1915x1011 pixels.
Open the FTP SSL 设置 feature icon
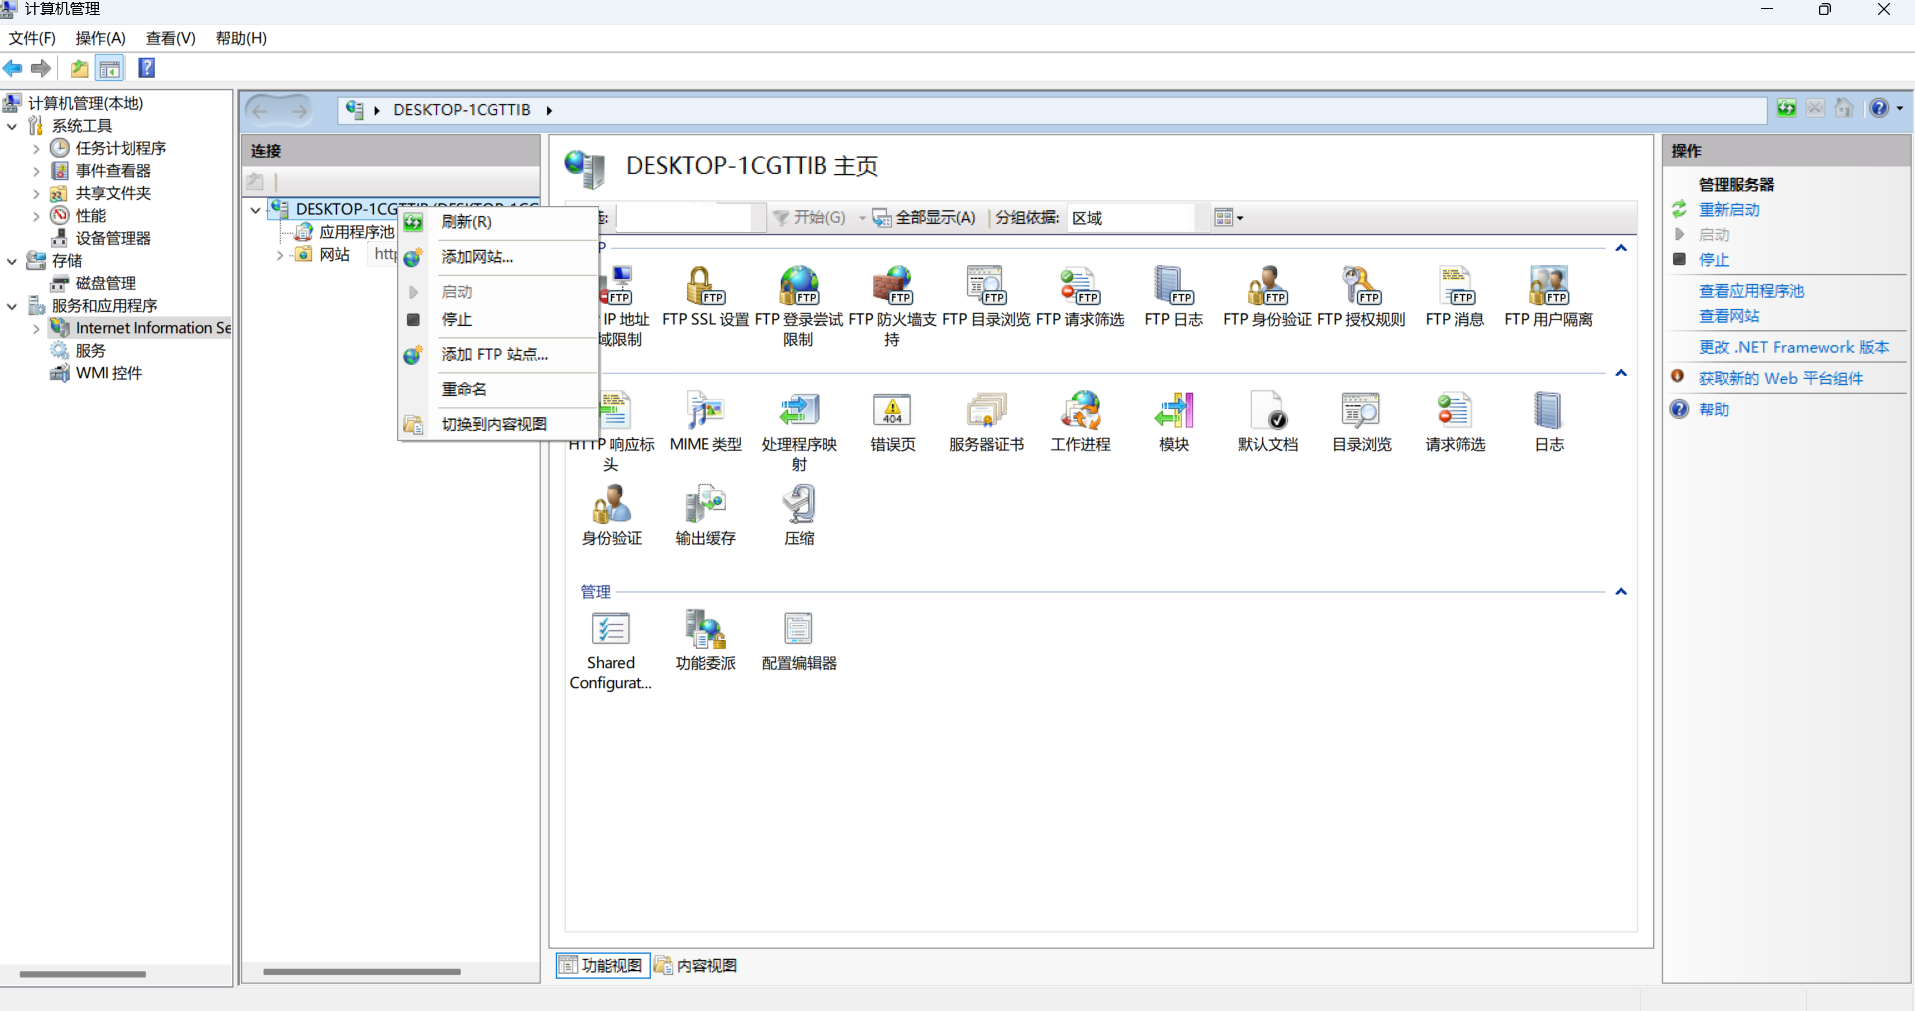point(705,297)
